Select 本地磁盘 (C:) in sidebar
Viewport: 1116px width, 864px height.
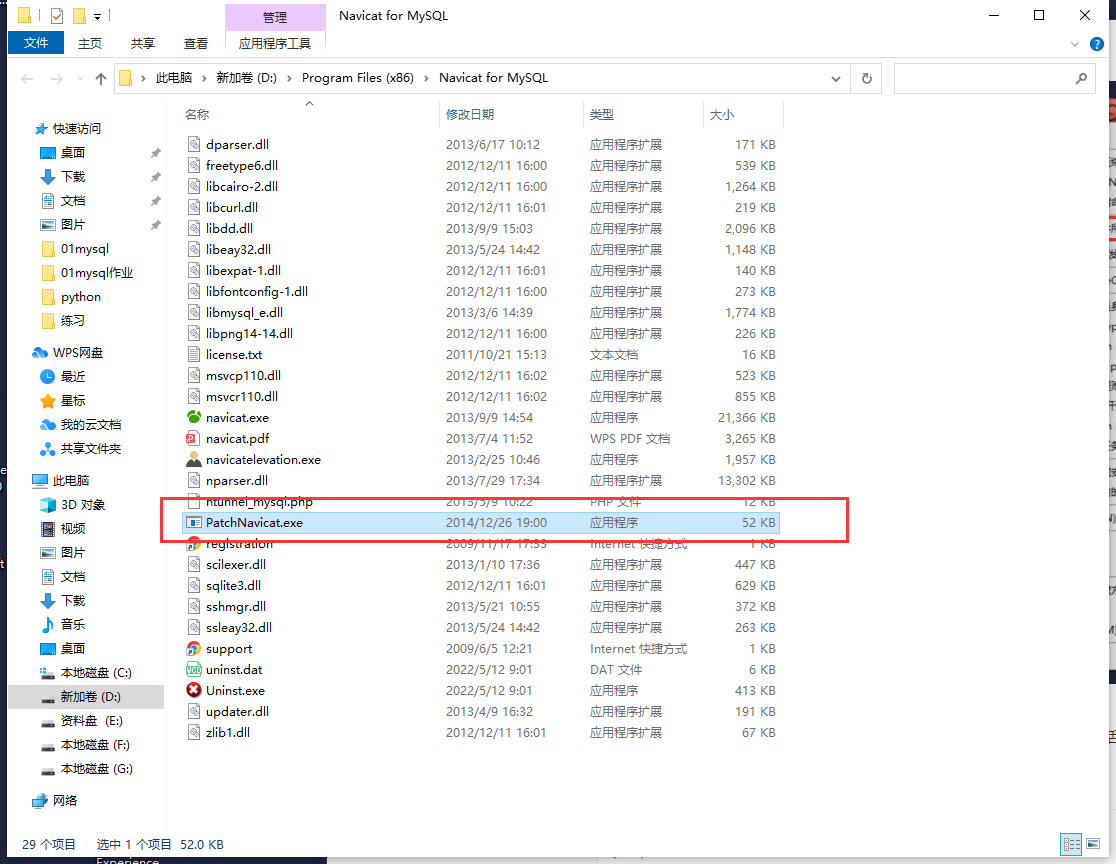86,673
